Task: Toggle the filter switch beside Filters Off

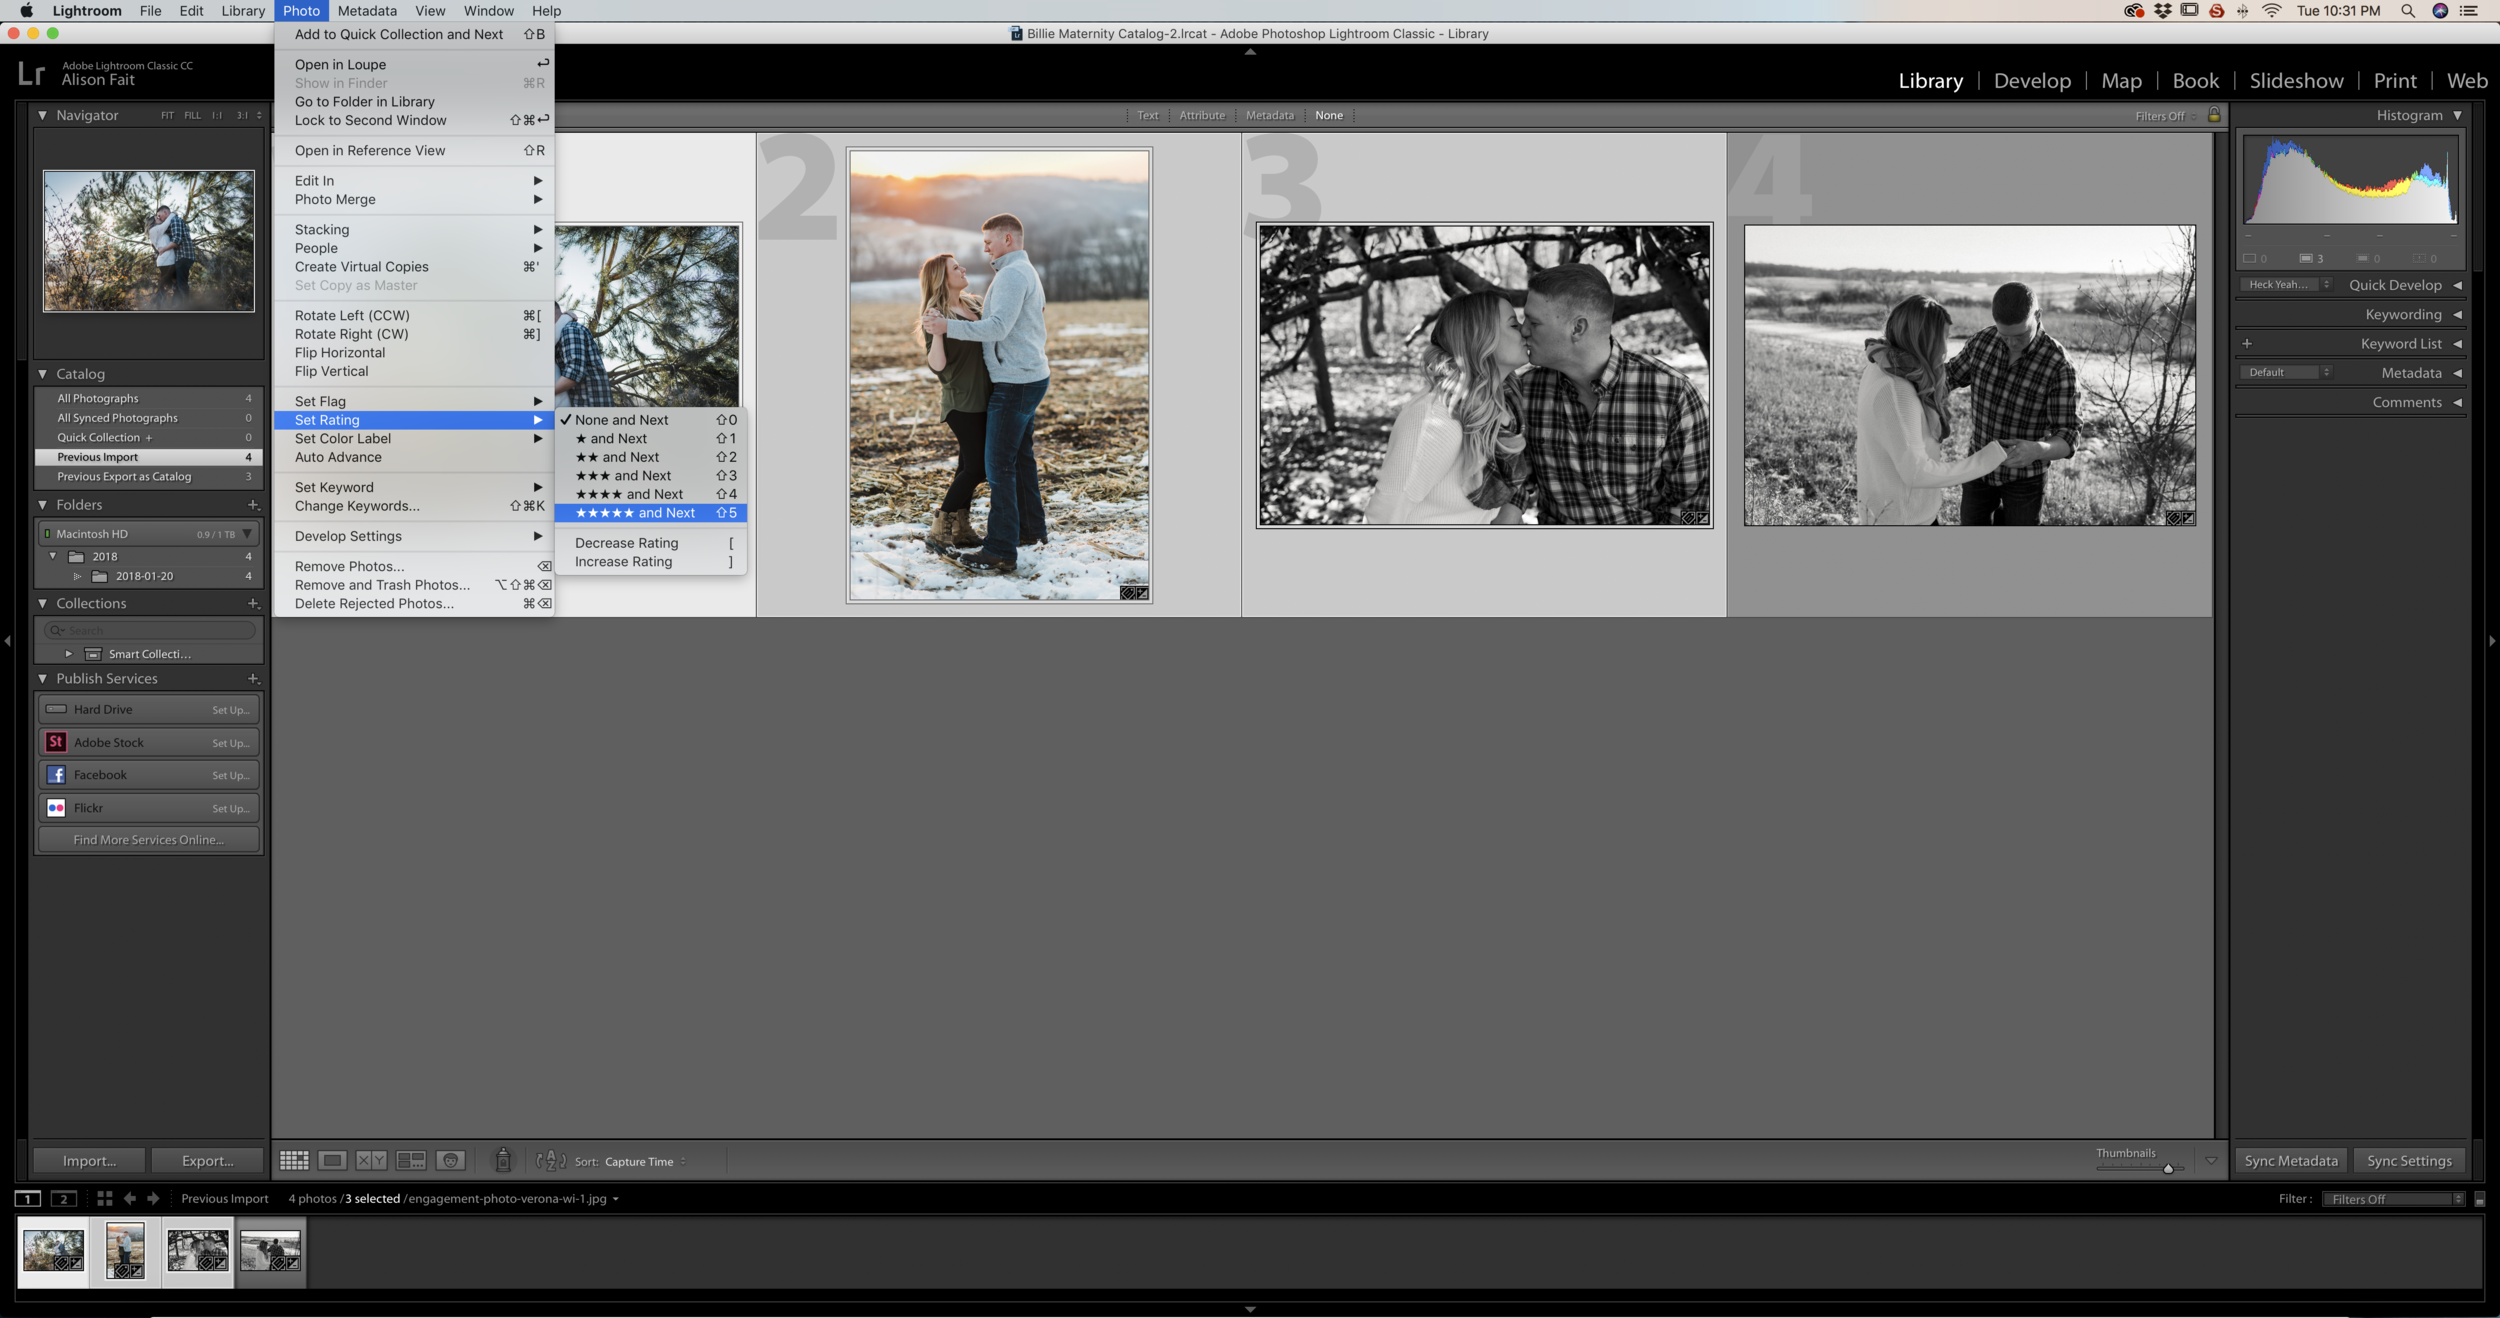Action: (x=2480, y=1199)
